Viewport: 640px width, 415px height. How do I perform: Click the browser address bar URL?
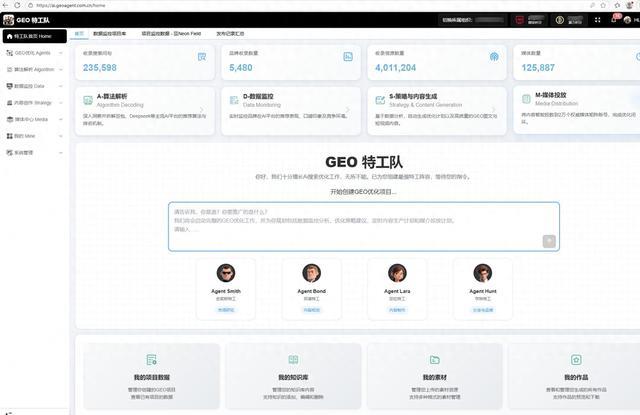(x=71, y=5)
